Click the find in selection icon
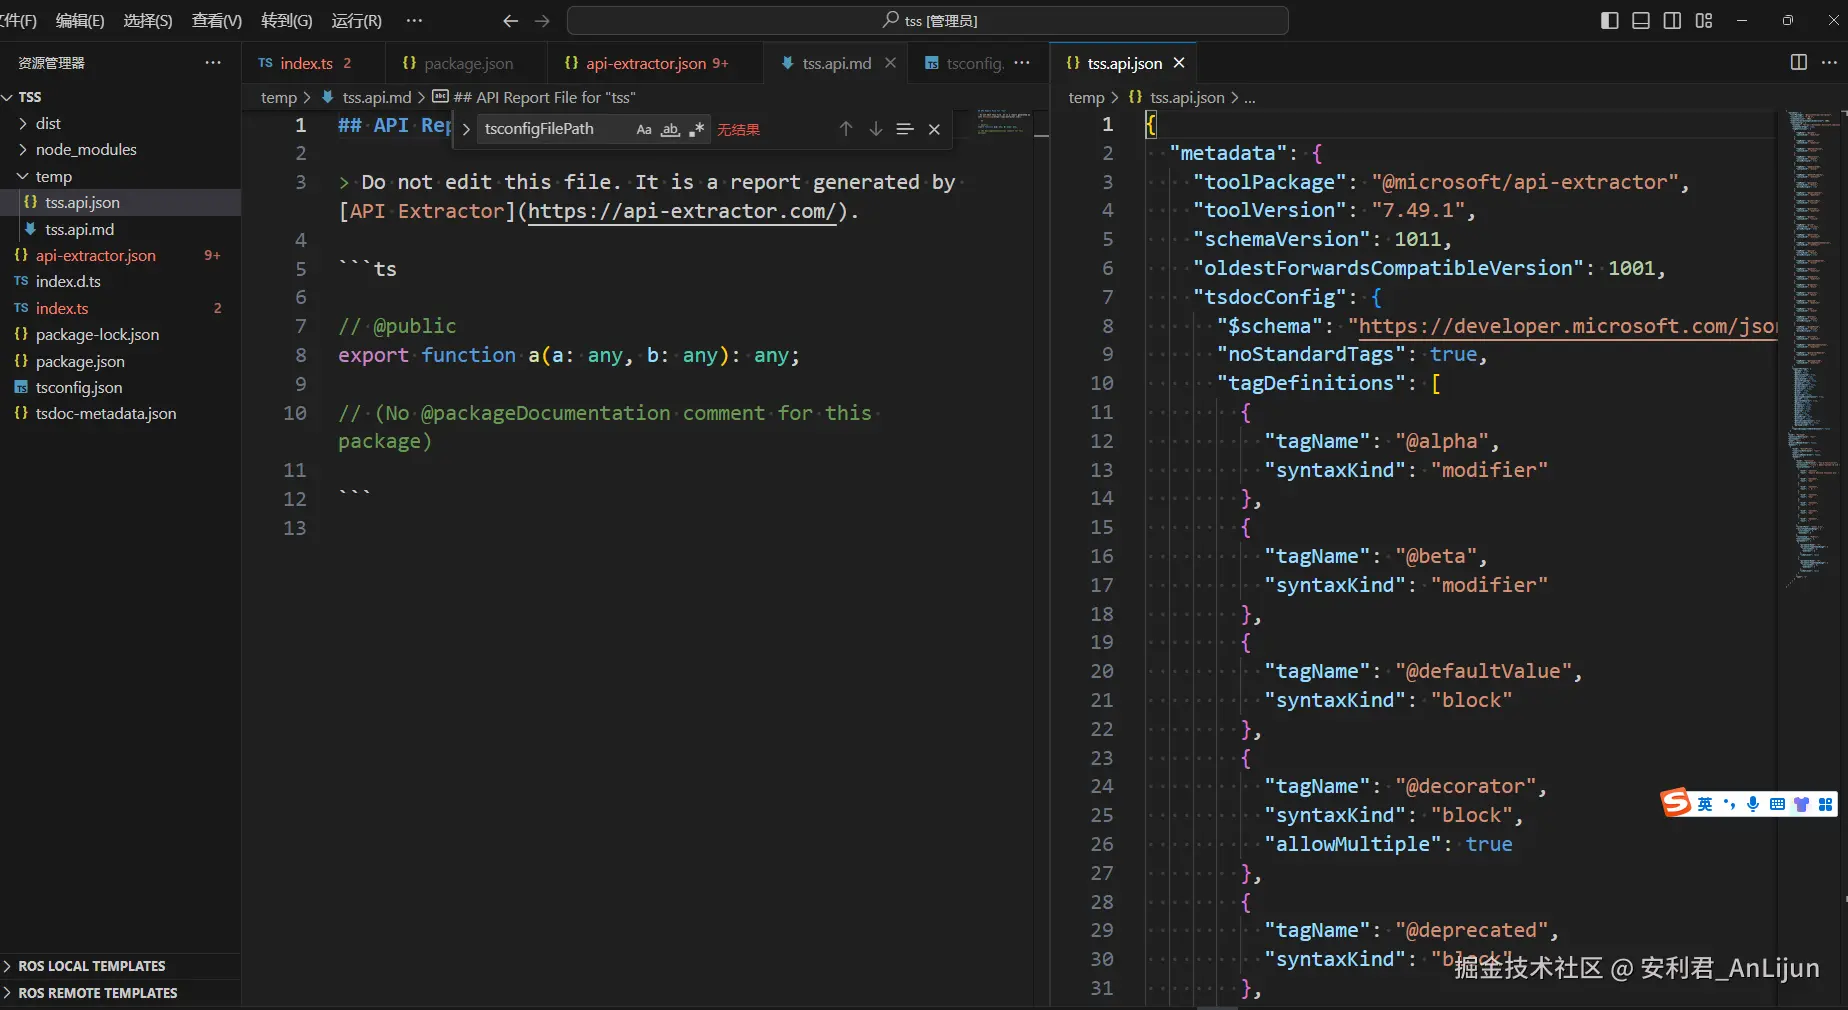 905,129
